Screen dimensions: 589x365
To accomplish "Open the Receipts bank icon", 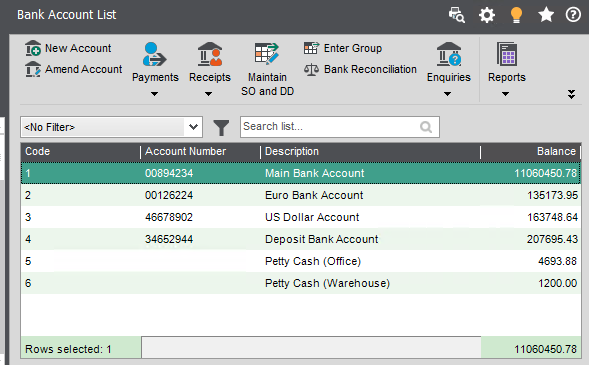I will point(210,54).
